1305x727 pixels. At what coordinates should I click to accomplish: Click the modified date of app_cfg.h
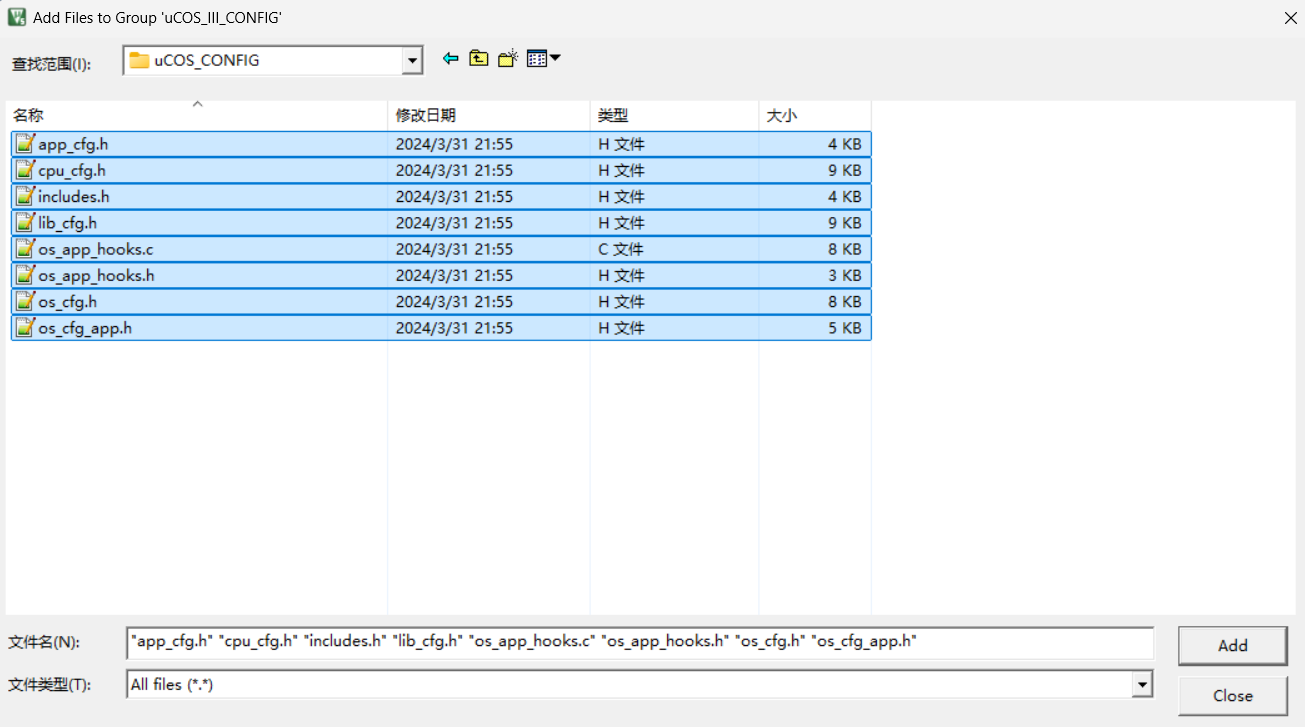coord(454,144)
